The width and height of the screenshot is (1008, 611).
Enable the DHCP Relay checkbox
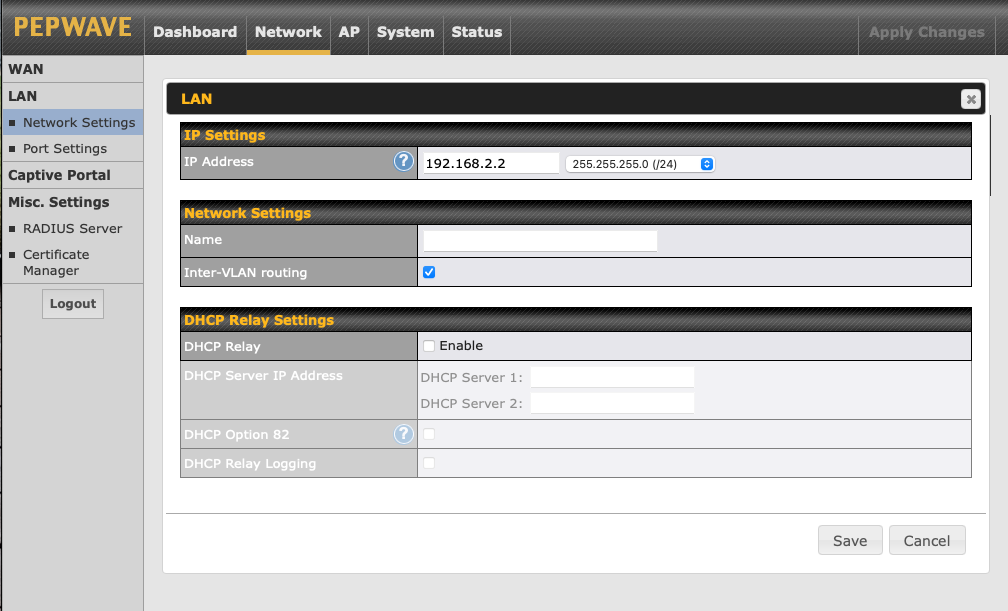tap(429, 346)
